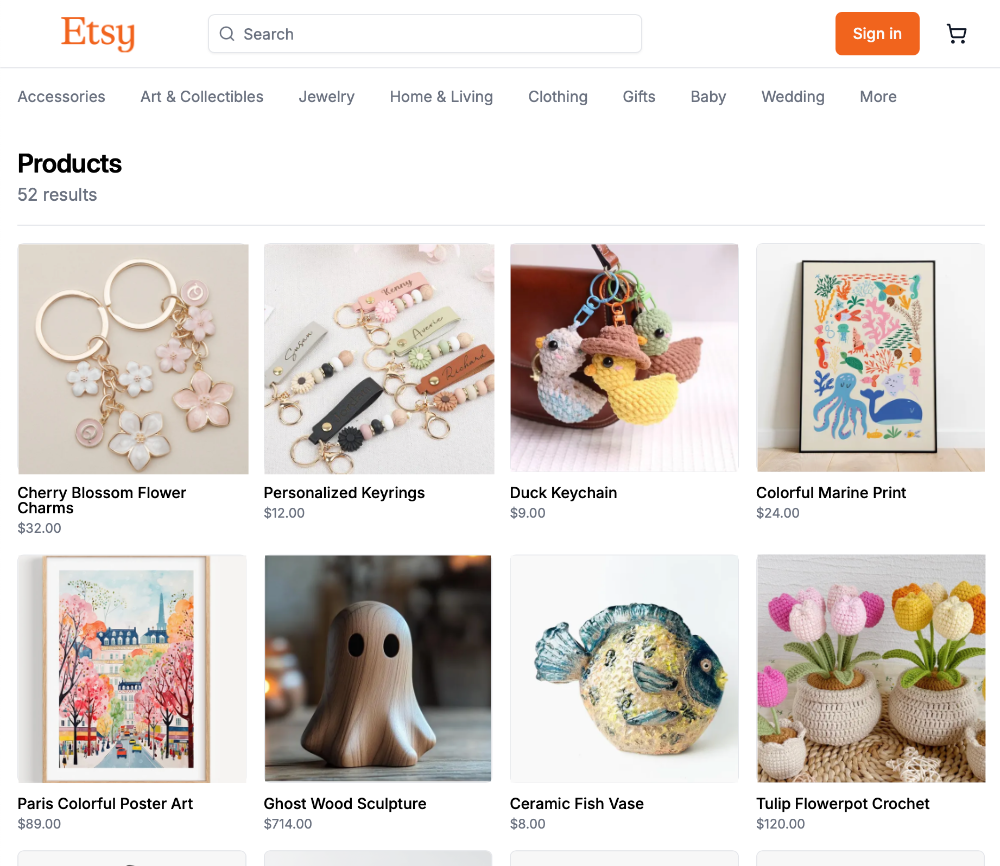Browse the Art & Collectibles category

[201, 96]
